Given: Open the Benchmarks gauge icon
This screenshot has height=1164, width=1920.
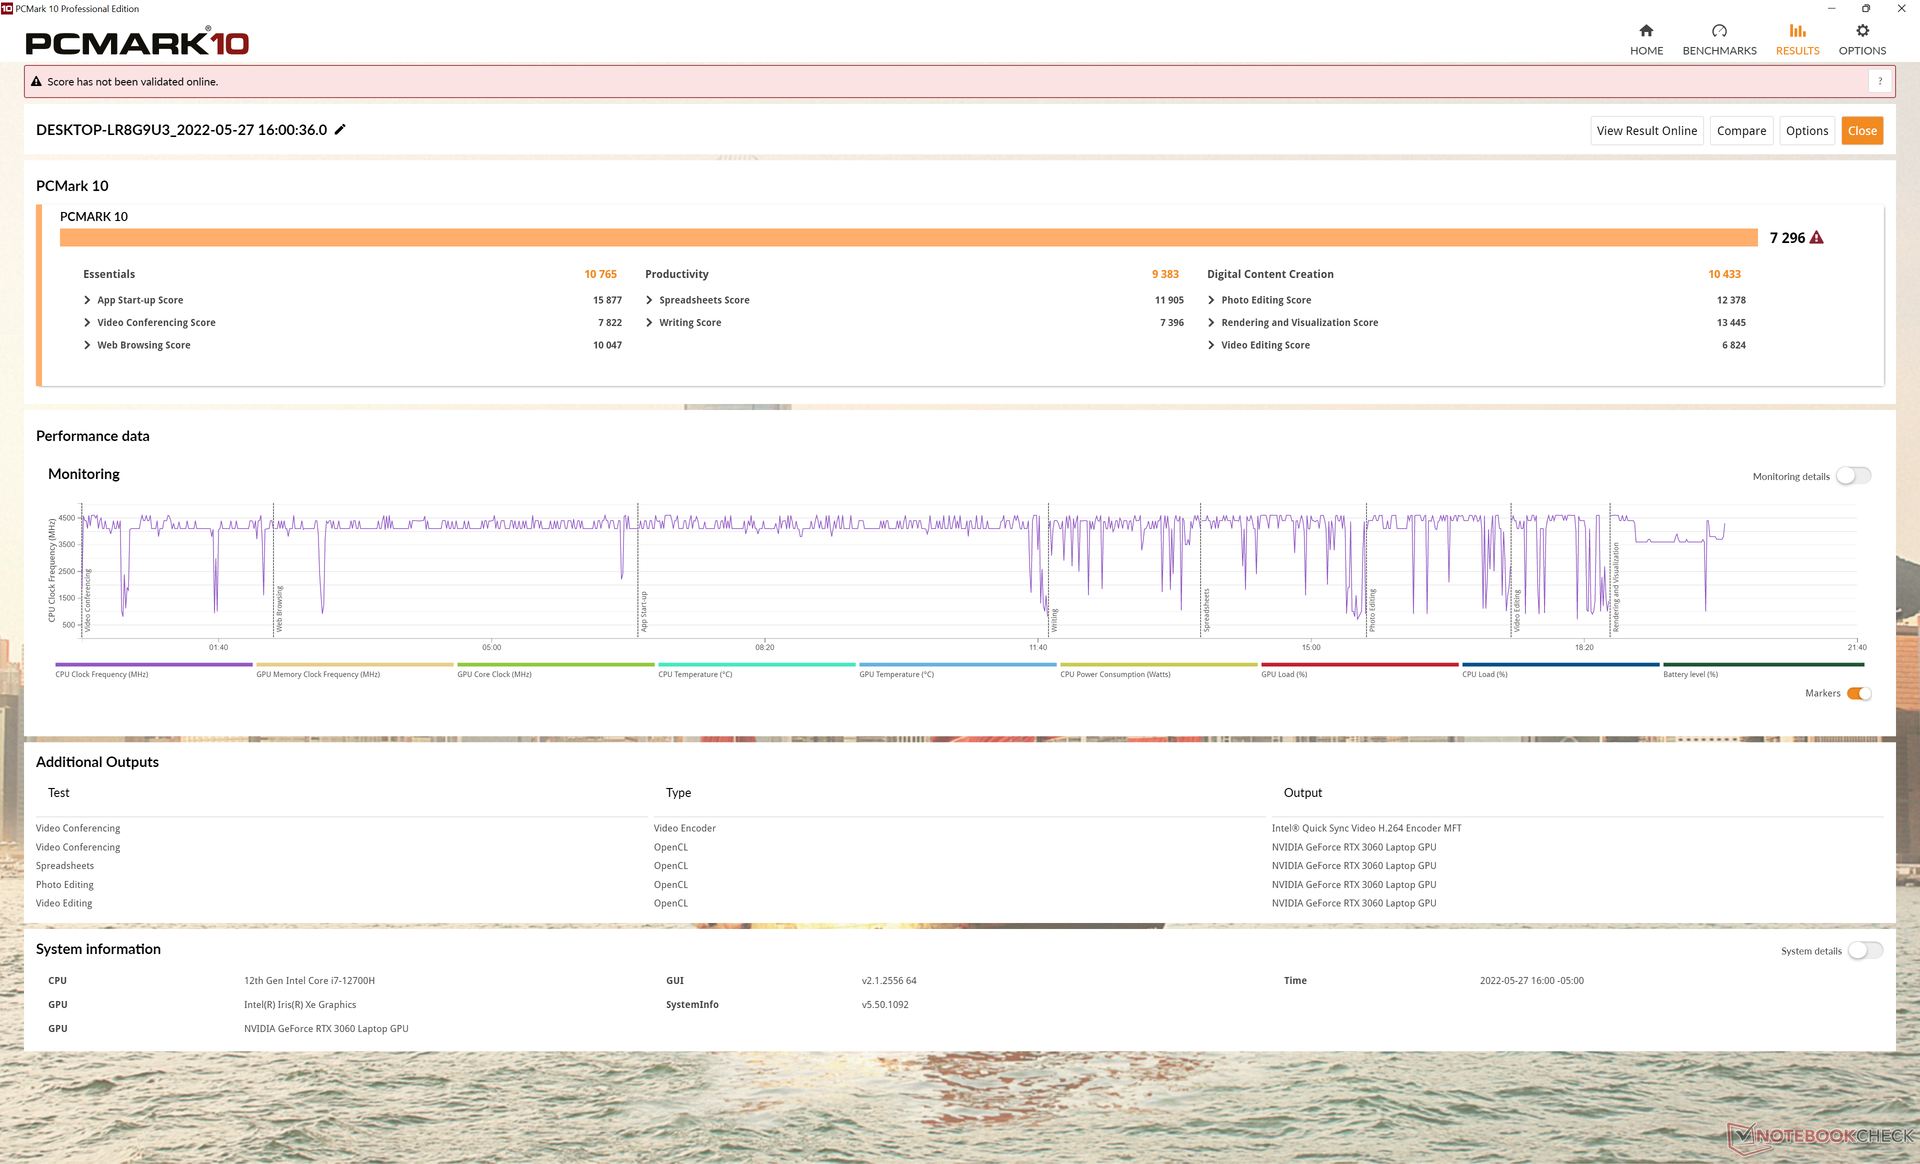Looking at the screenshot, I should click(1719, 31).
